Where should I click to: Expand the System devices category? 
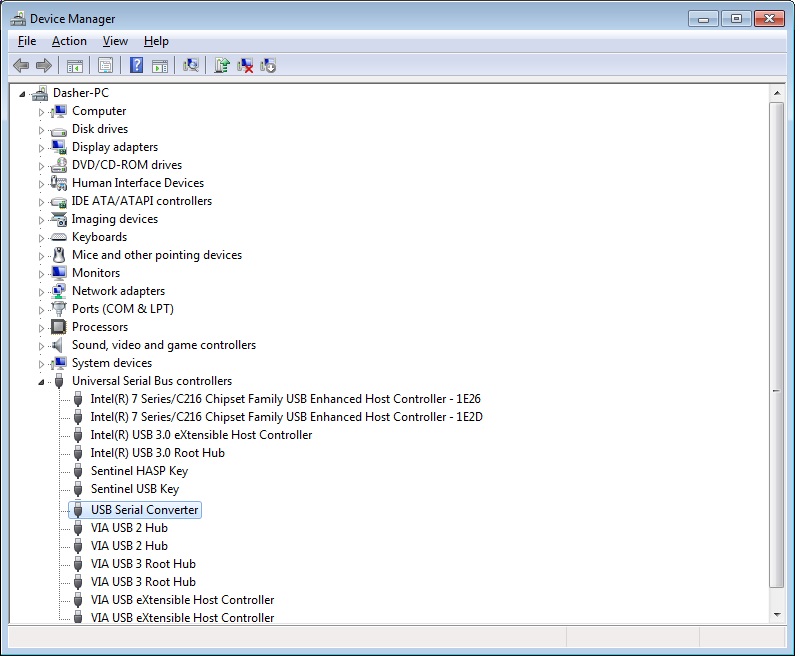click(x=41, y=364)
